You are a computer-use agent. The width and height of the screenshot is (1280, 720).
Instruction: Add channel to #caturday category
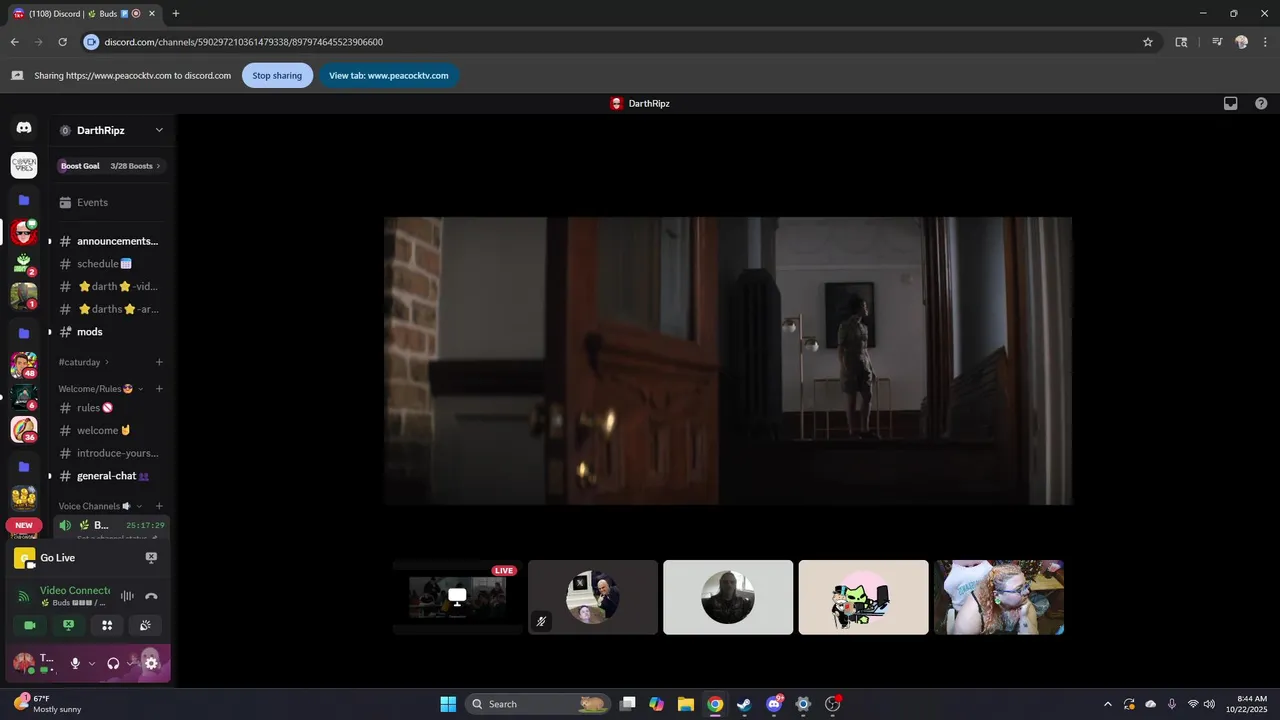coord(159,362)
